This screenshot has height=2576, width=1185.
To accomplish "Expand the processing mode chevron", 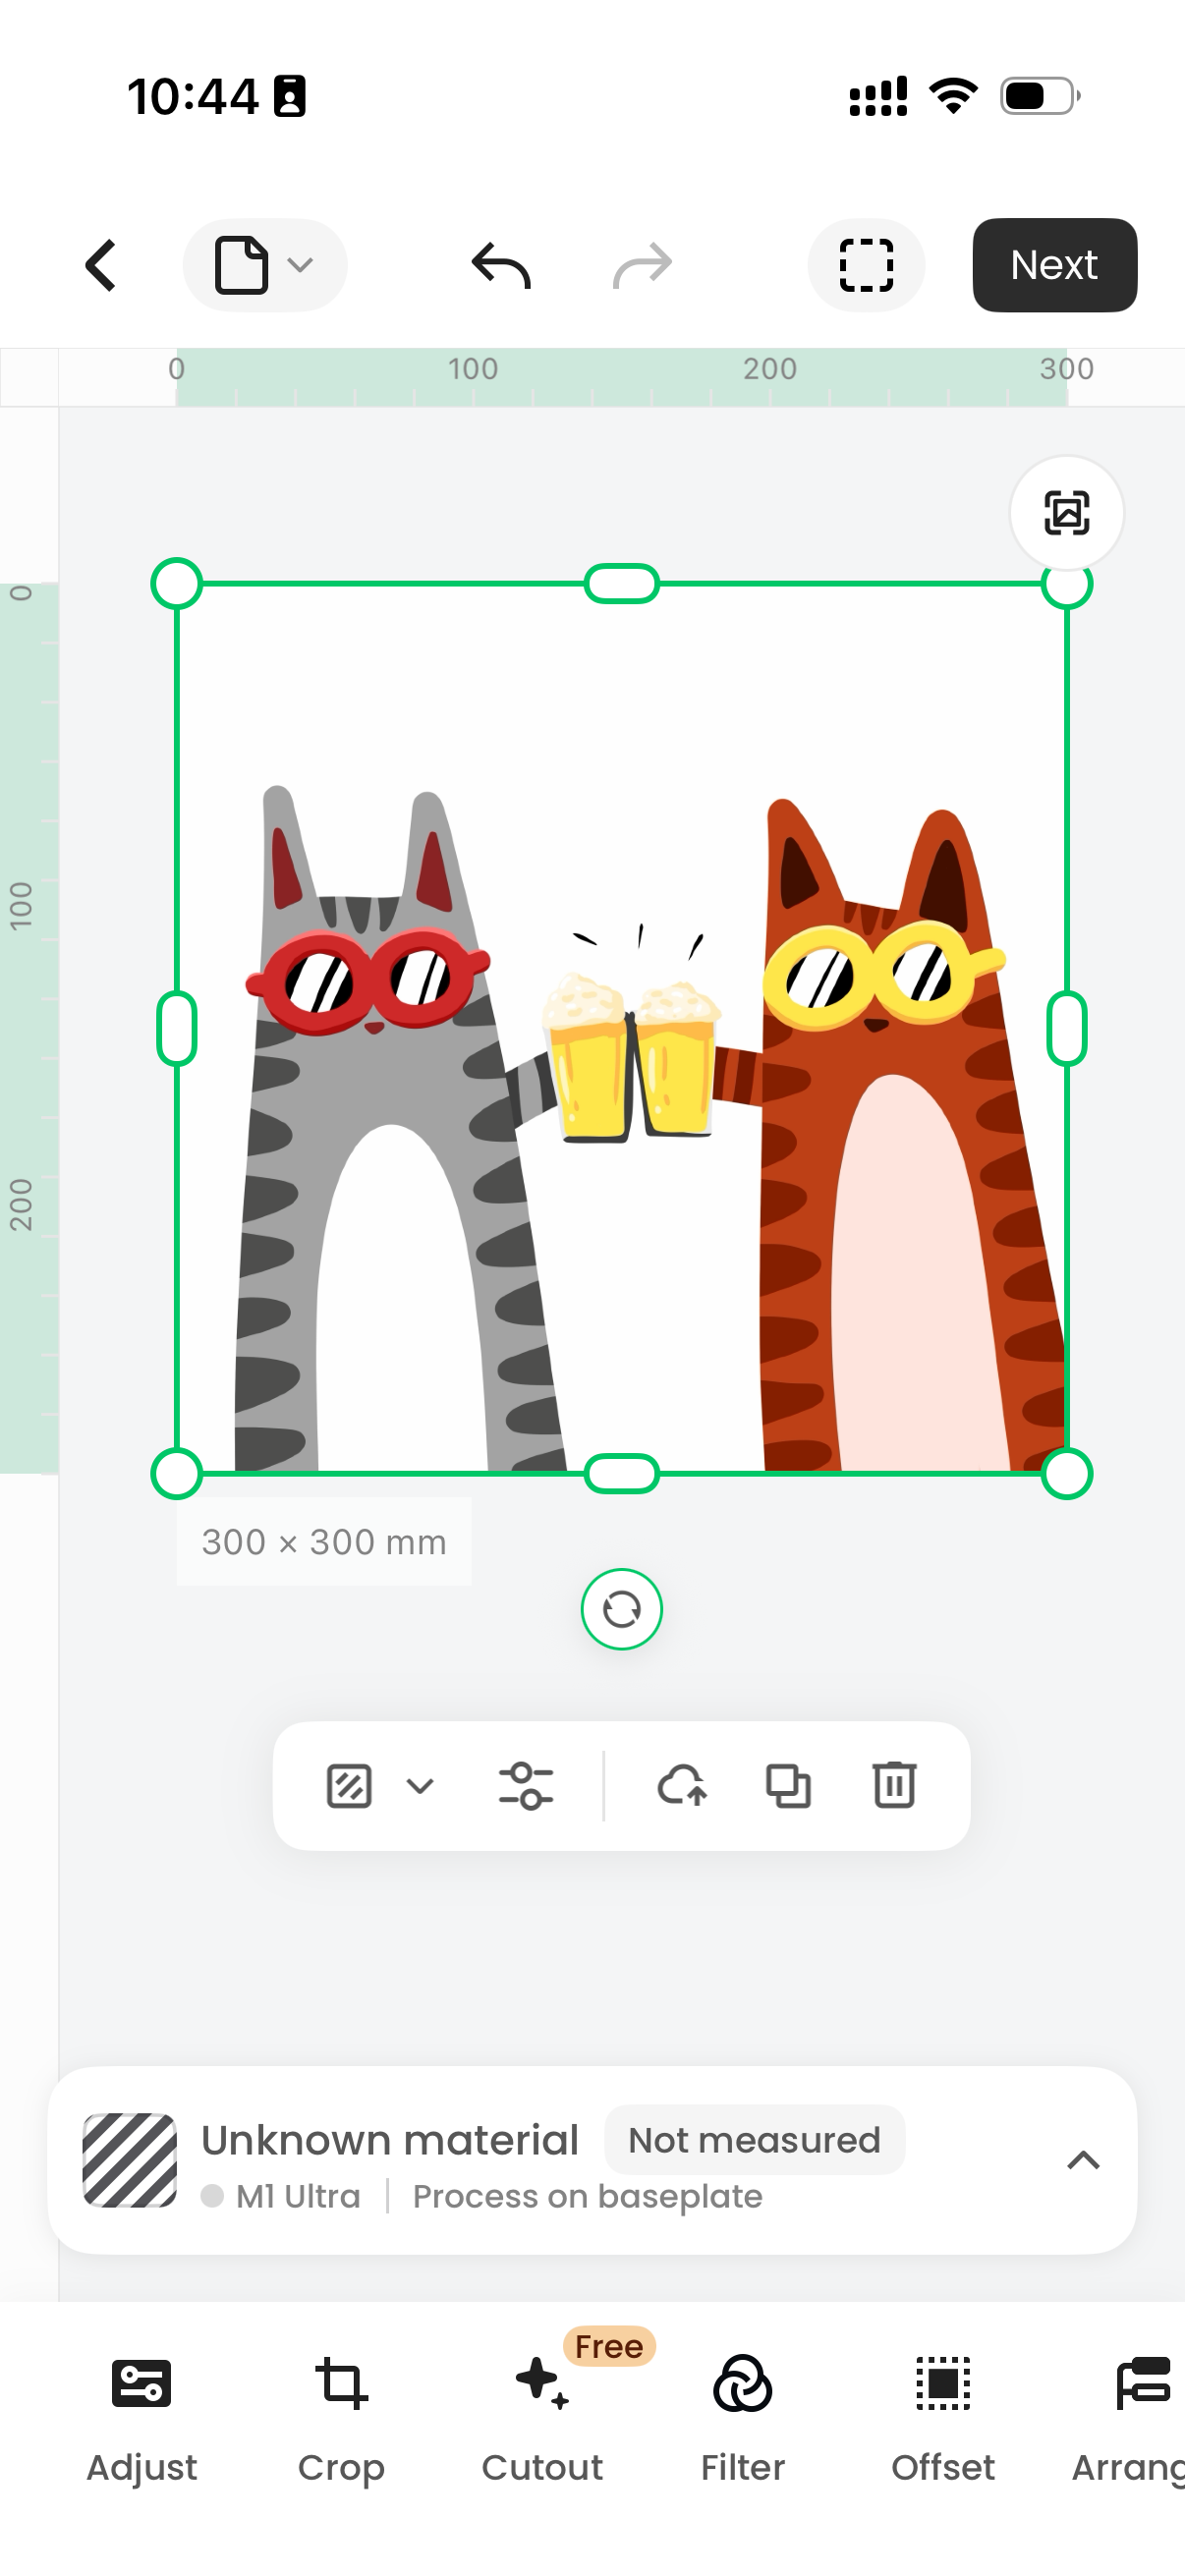I will click(x=421, y=1786).
